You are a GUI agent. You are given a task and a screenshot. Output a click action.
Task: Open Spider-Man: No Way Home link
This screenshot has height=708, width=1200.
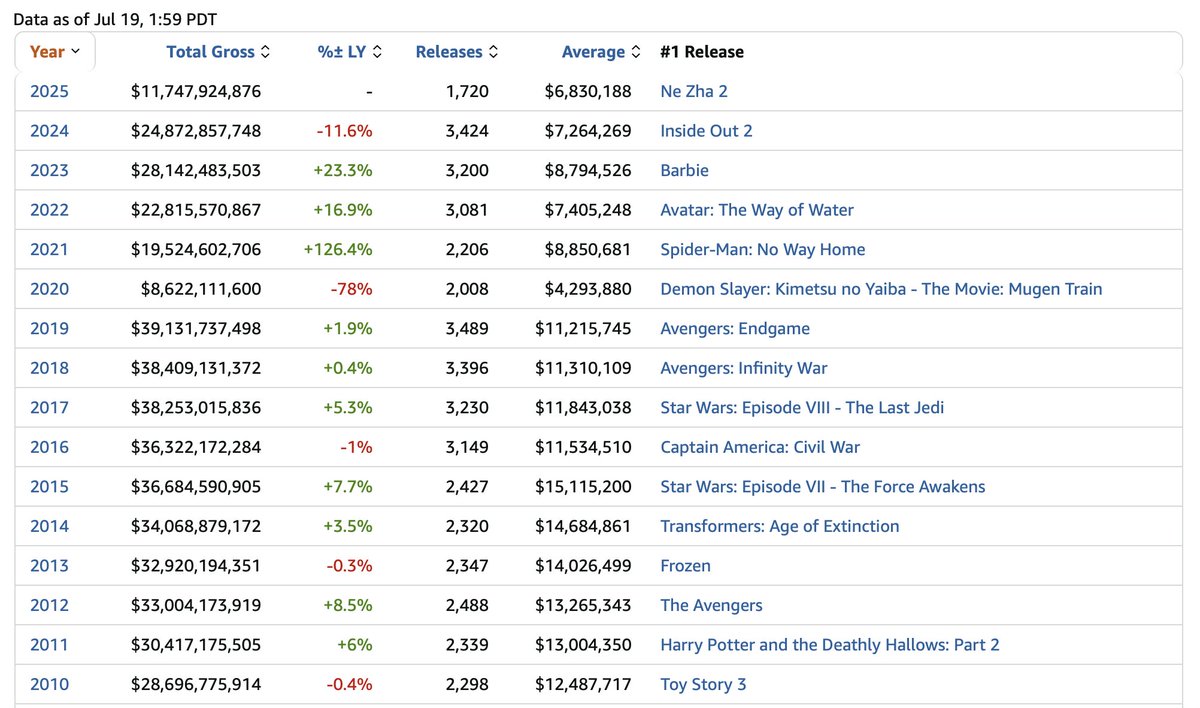coord(763,250)
